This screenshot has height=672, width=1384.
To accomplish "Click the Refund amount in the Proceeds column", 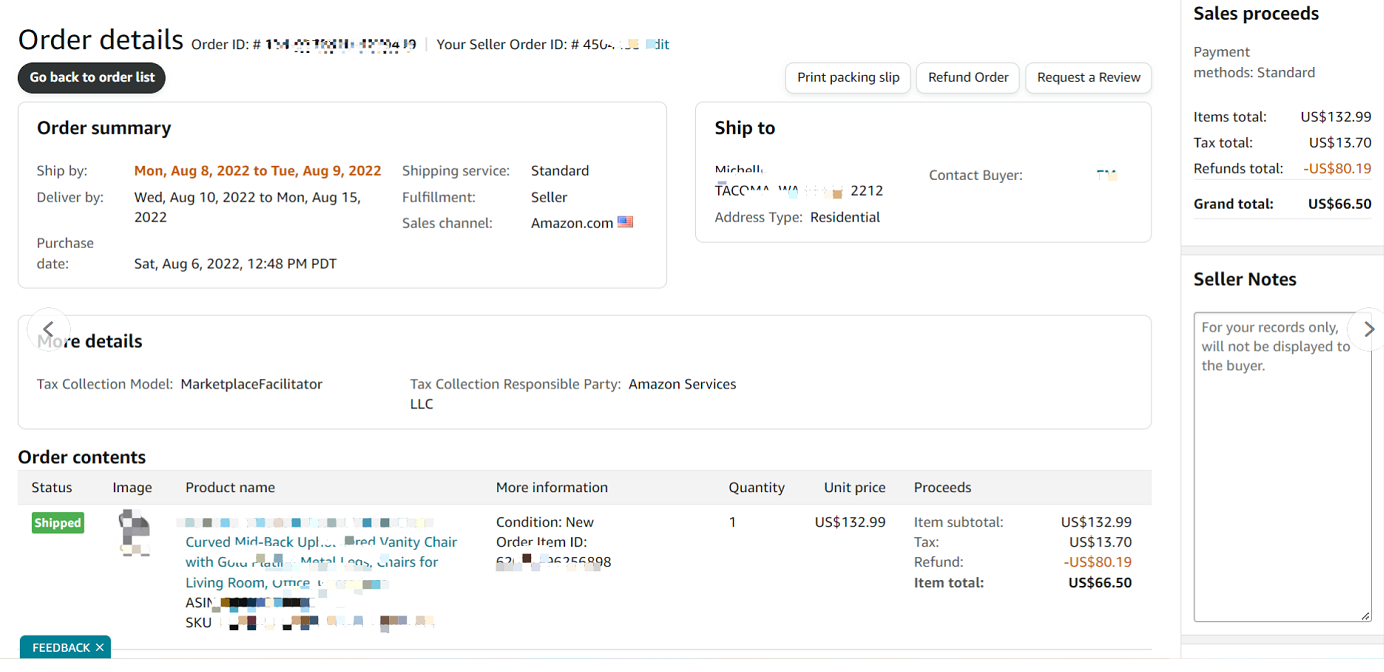I will pyautogui.click(x=1098, y=562).
